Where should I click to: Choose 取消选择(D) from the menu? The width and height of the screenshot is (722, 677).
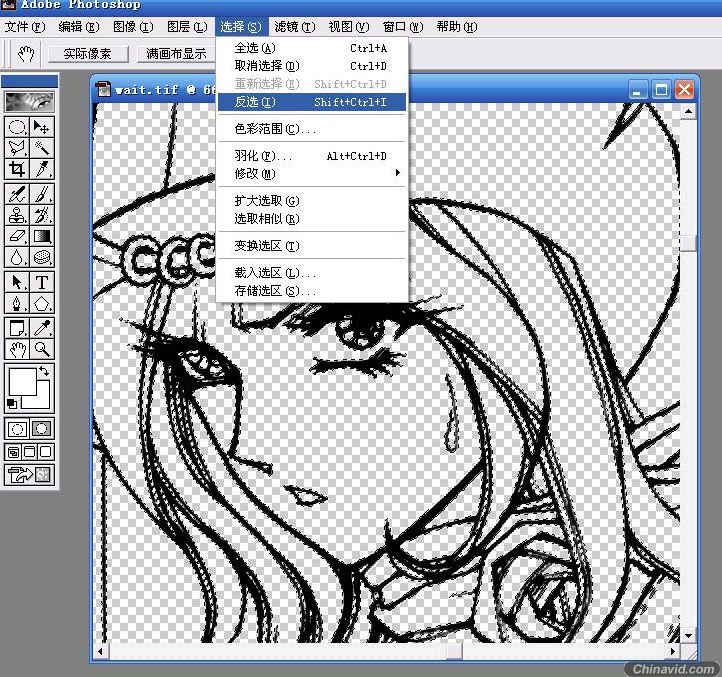(x=312, y=66)
